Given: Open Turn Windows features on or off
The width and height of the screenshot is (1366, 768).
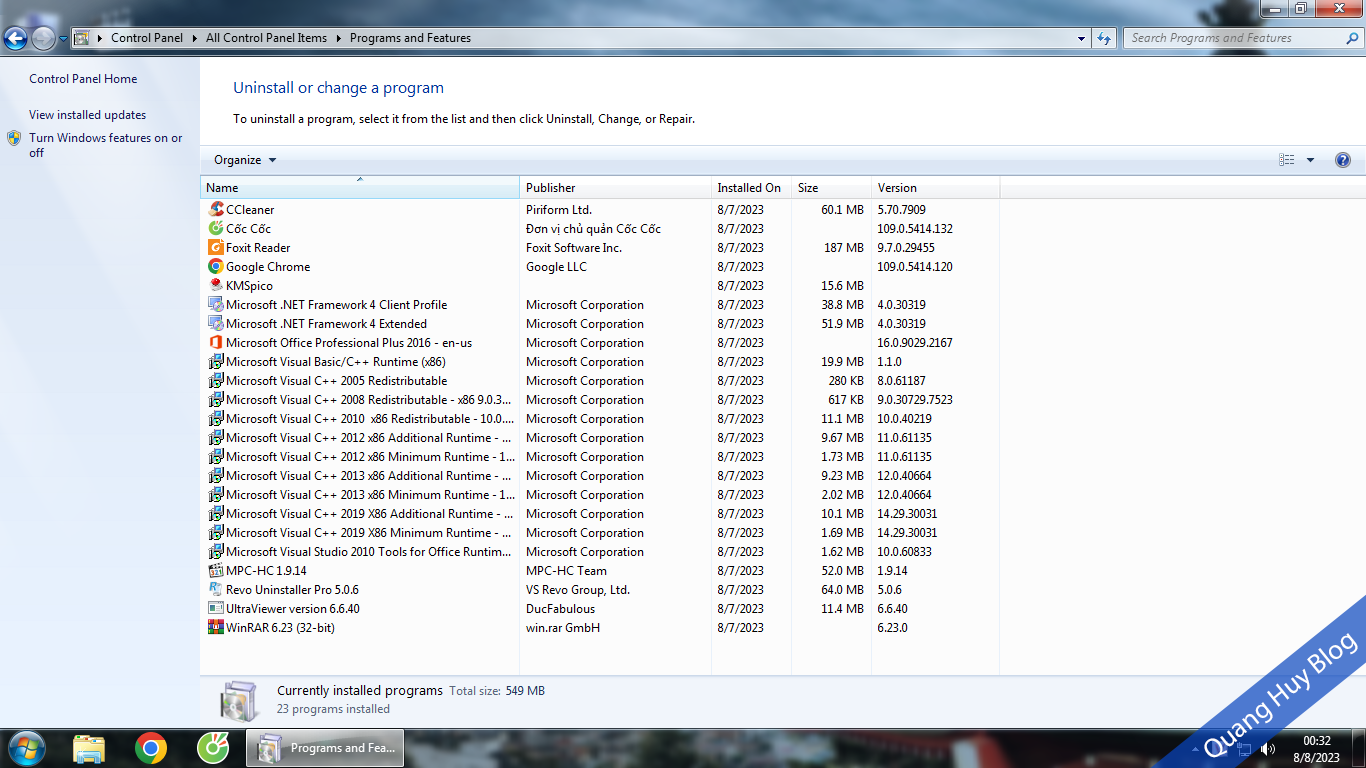Looking at the screenshot, I should tap(105, 145).
